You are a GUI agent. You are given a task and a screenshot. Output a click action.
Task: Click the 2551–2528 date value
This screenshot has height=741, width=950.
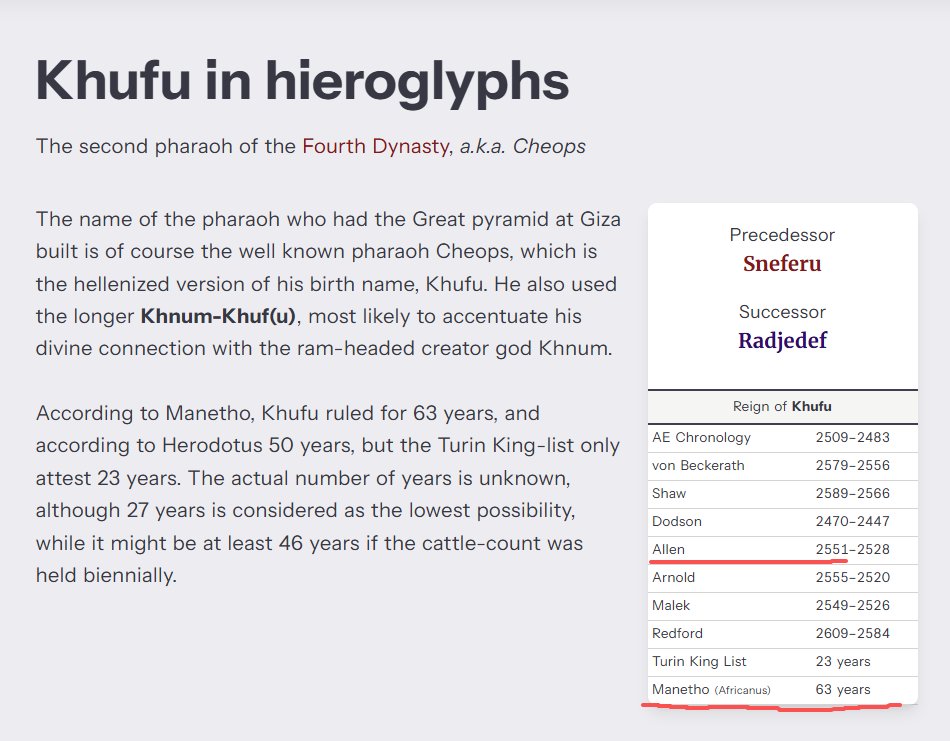(852, 550)
